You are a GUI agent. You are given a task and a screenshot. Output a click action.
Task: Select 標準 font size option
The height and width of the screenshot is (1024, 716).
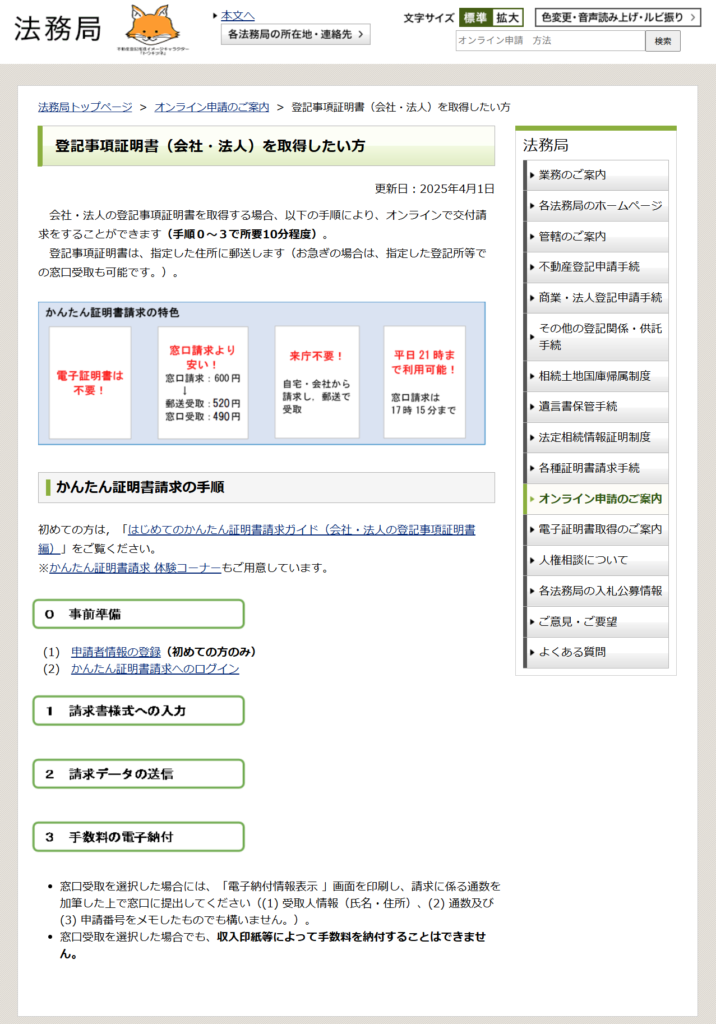[x=475, y=17]
